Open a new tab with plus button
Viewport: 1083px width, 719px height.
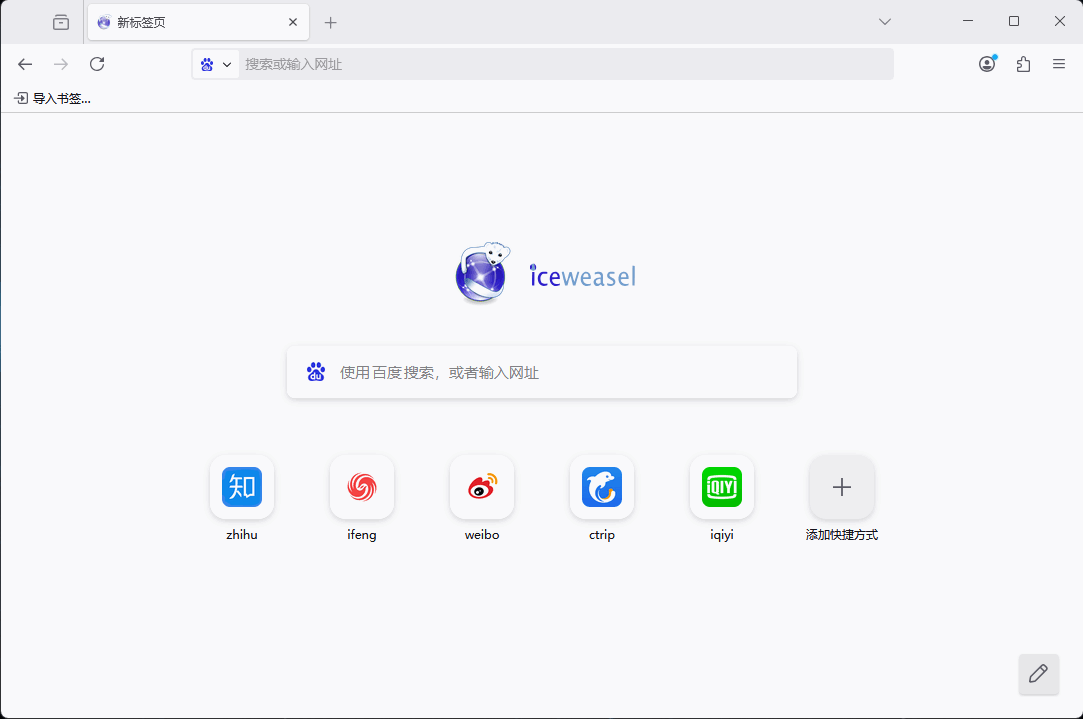331,22
